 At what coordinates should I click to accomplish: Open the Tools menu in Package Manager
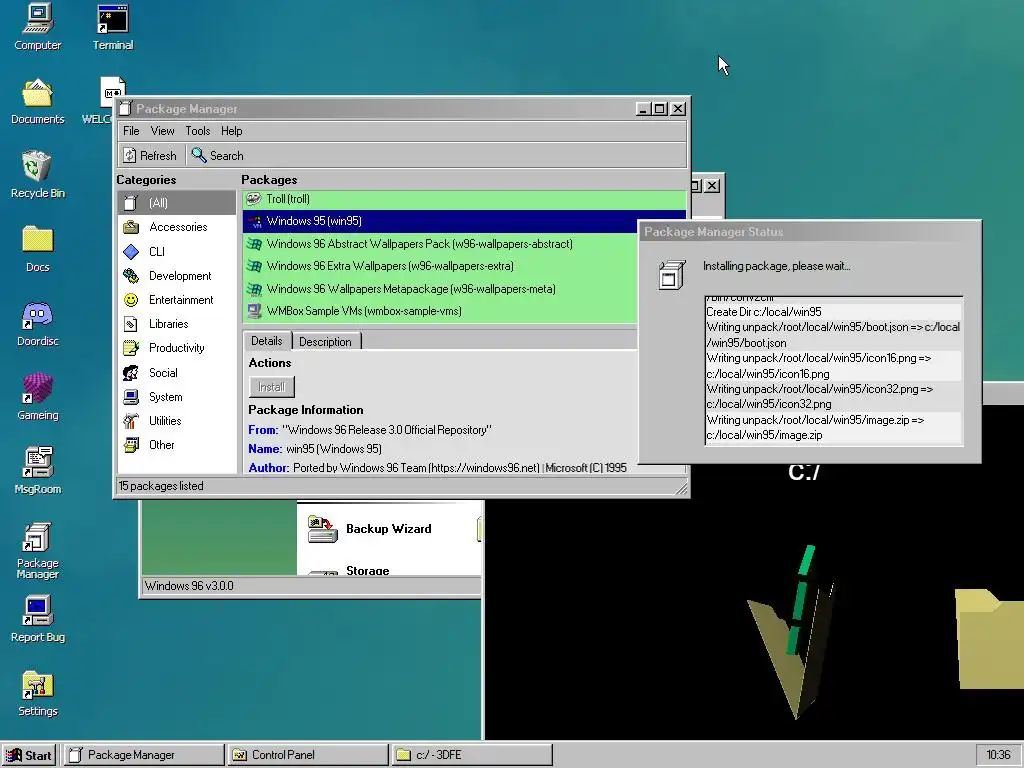tap(198, 131)
